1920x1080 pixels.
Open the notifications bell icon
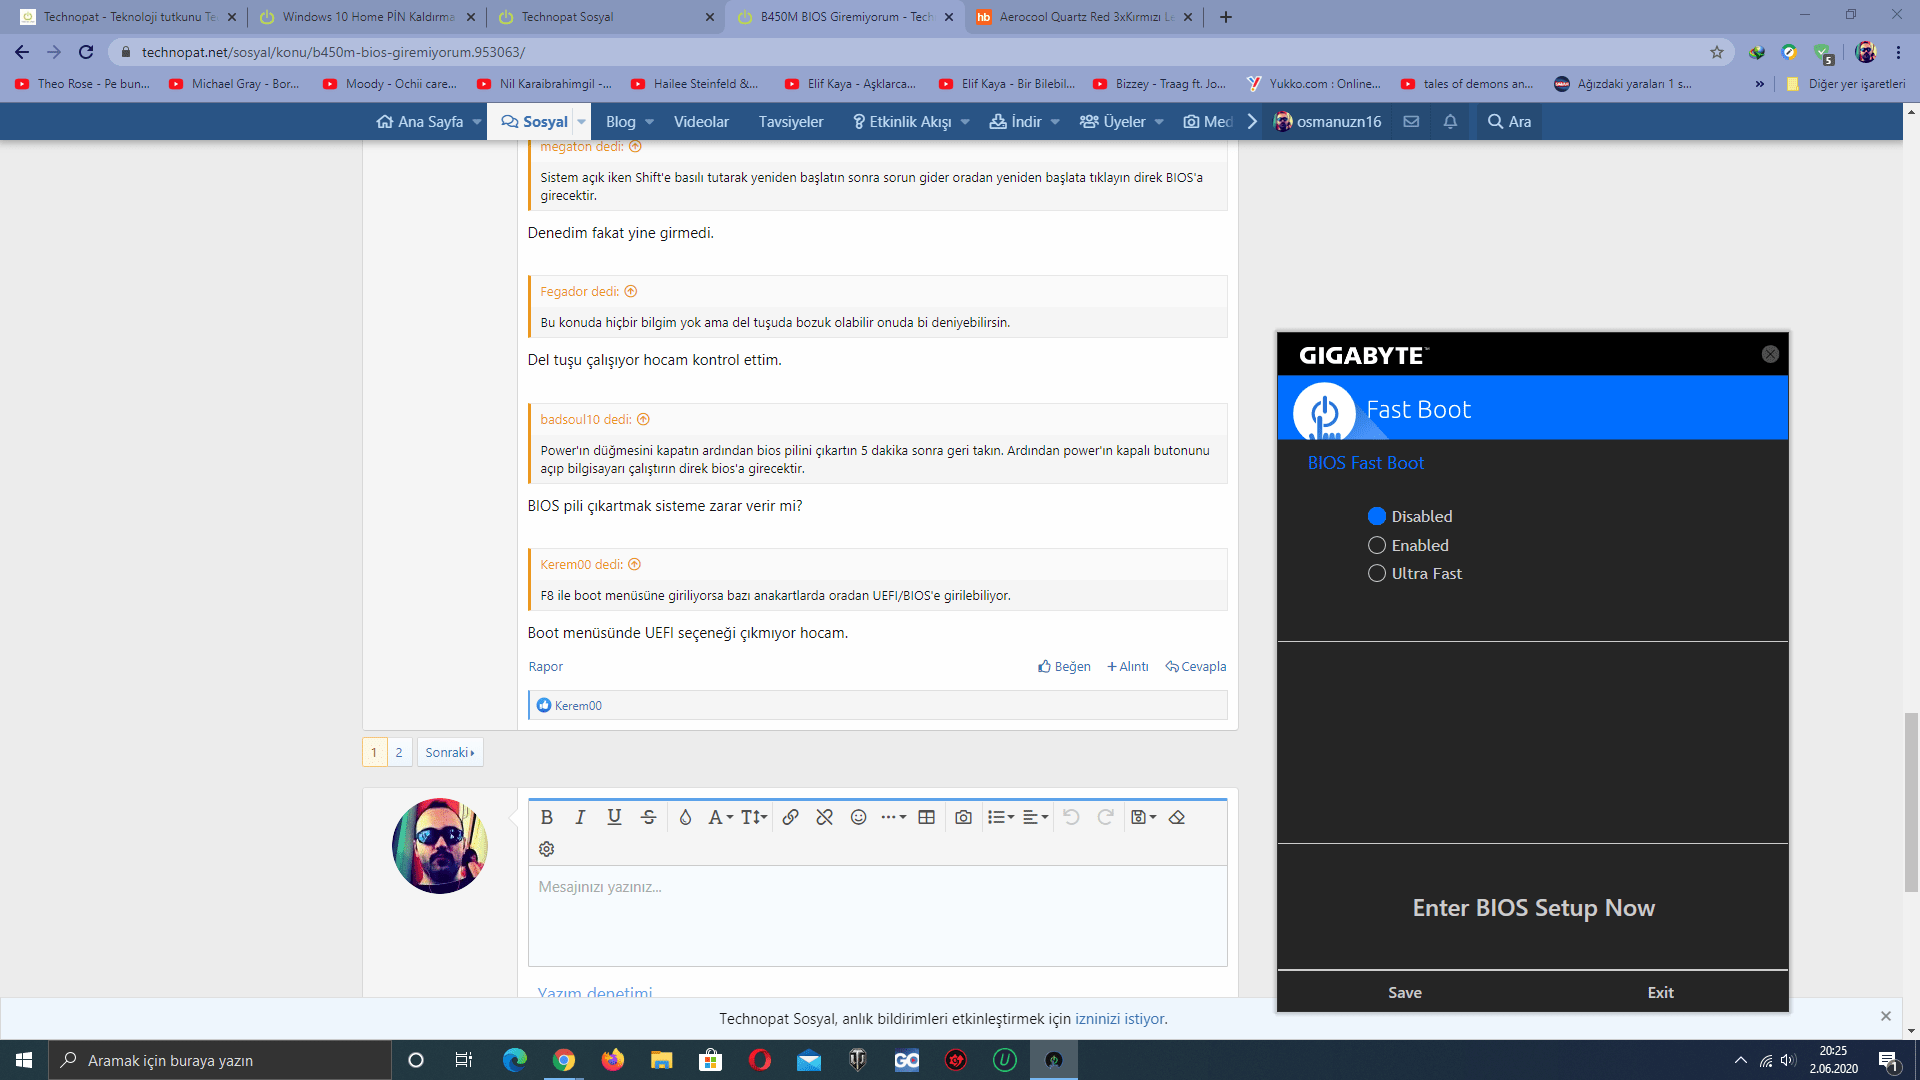click(x=1450, y=121)
